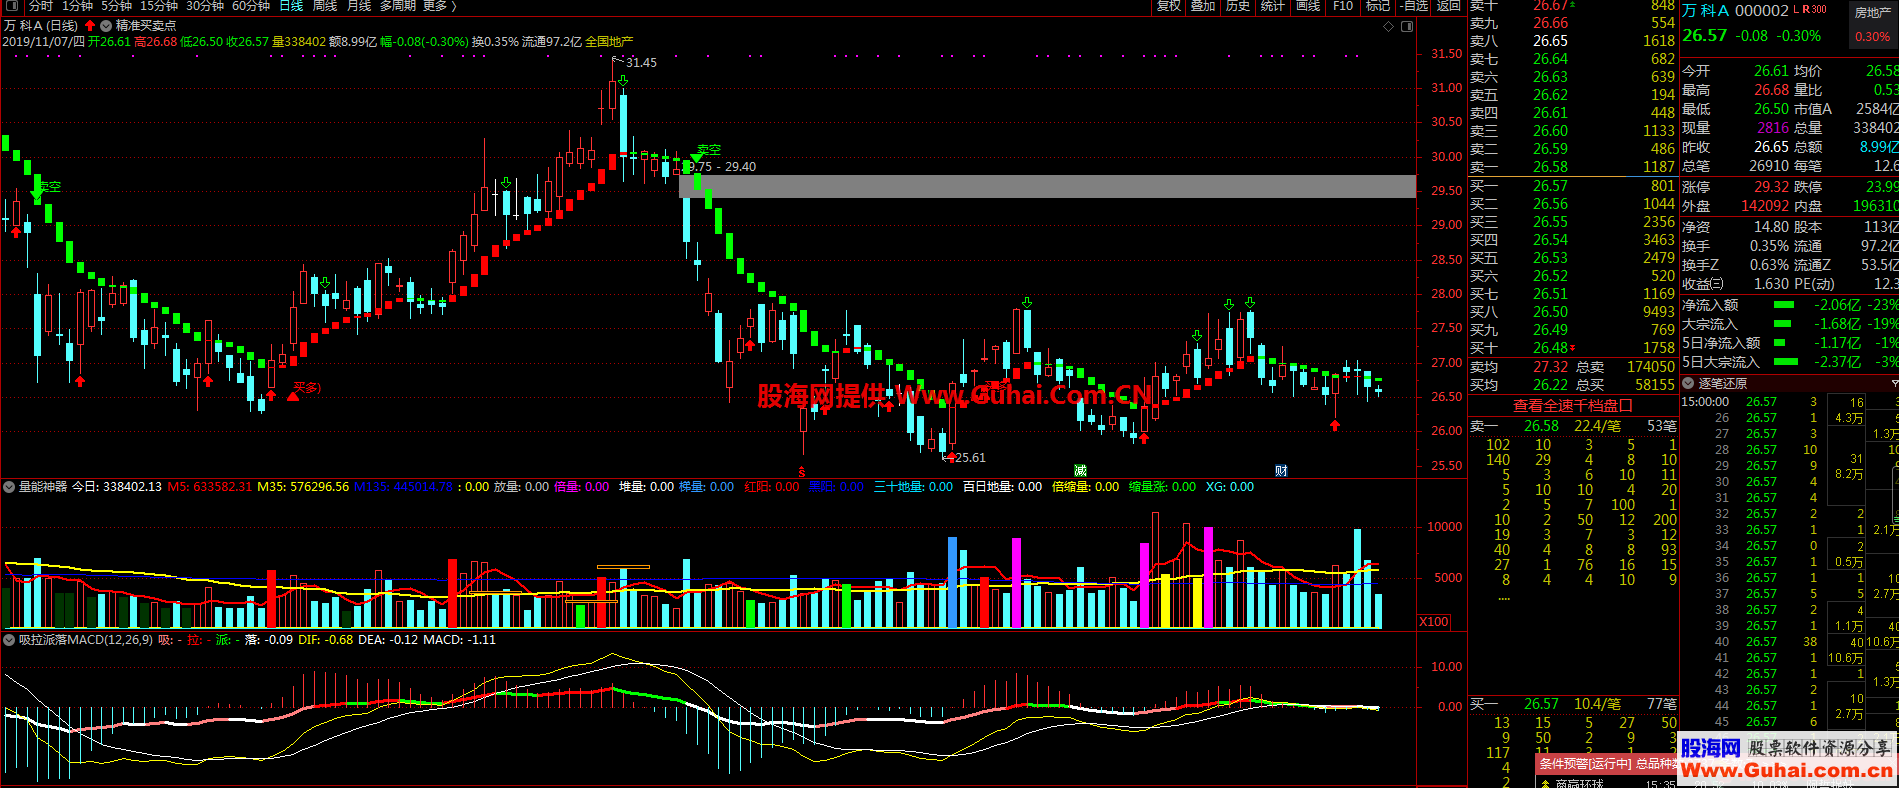Click the 叠加 overlay toolbar button

click(1203, 6)
